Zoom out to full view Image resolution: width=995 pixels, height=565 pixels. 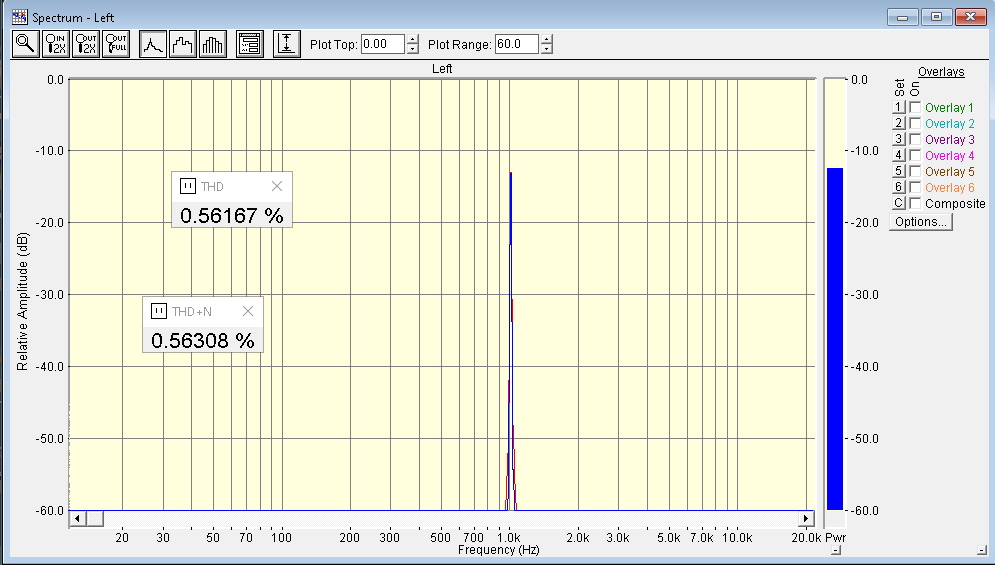coord(116,44)
